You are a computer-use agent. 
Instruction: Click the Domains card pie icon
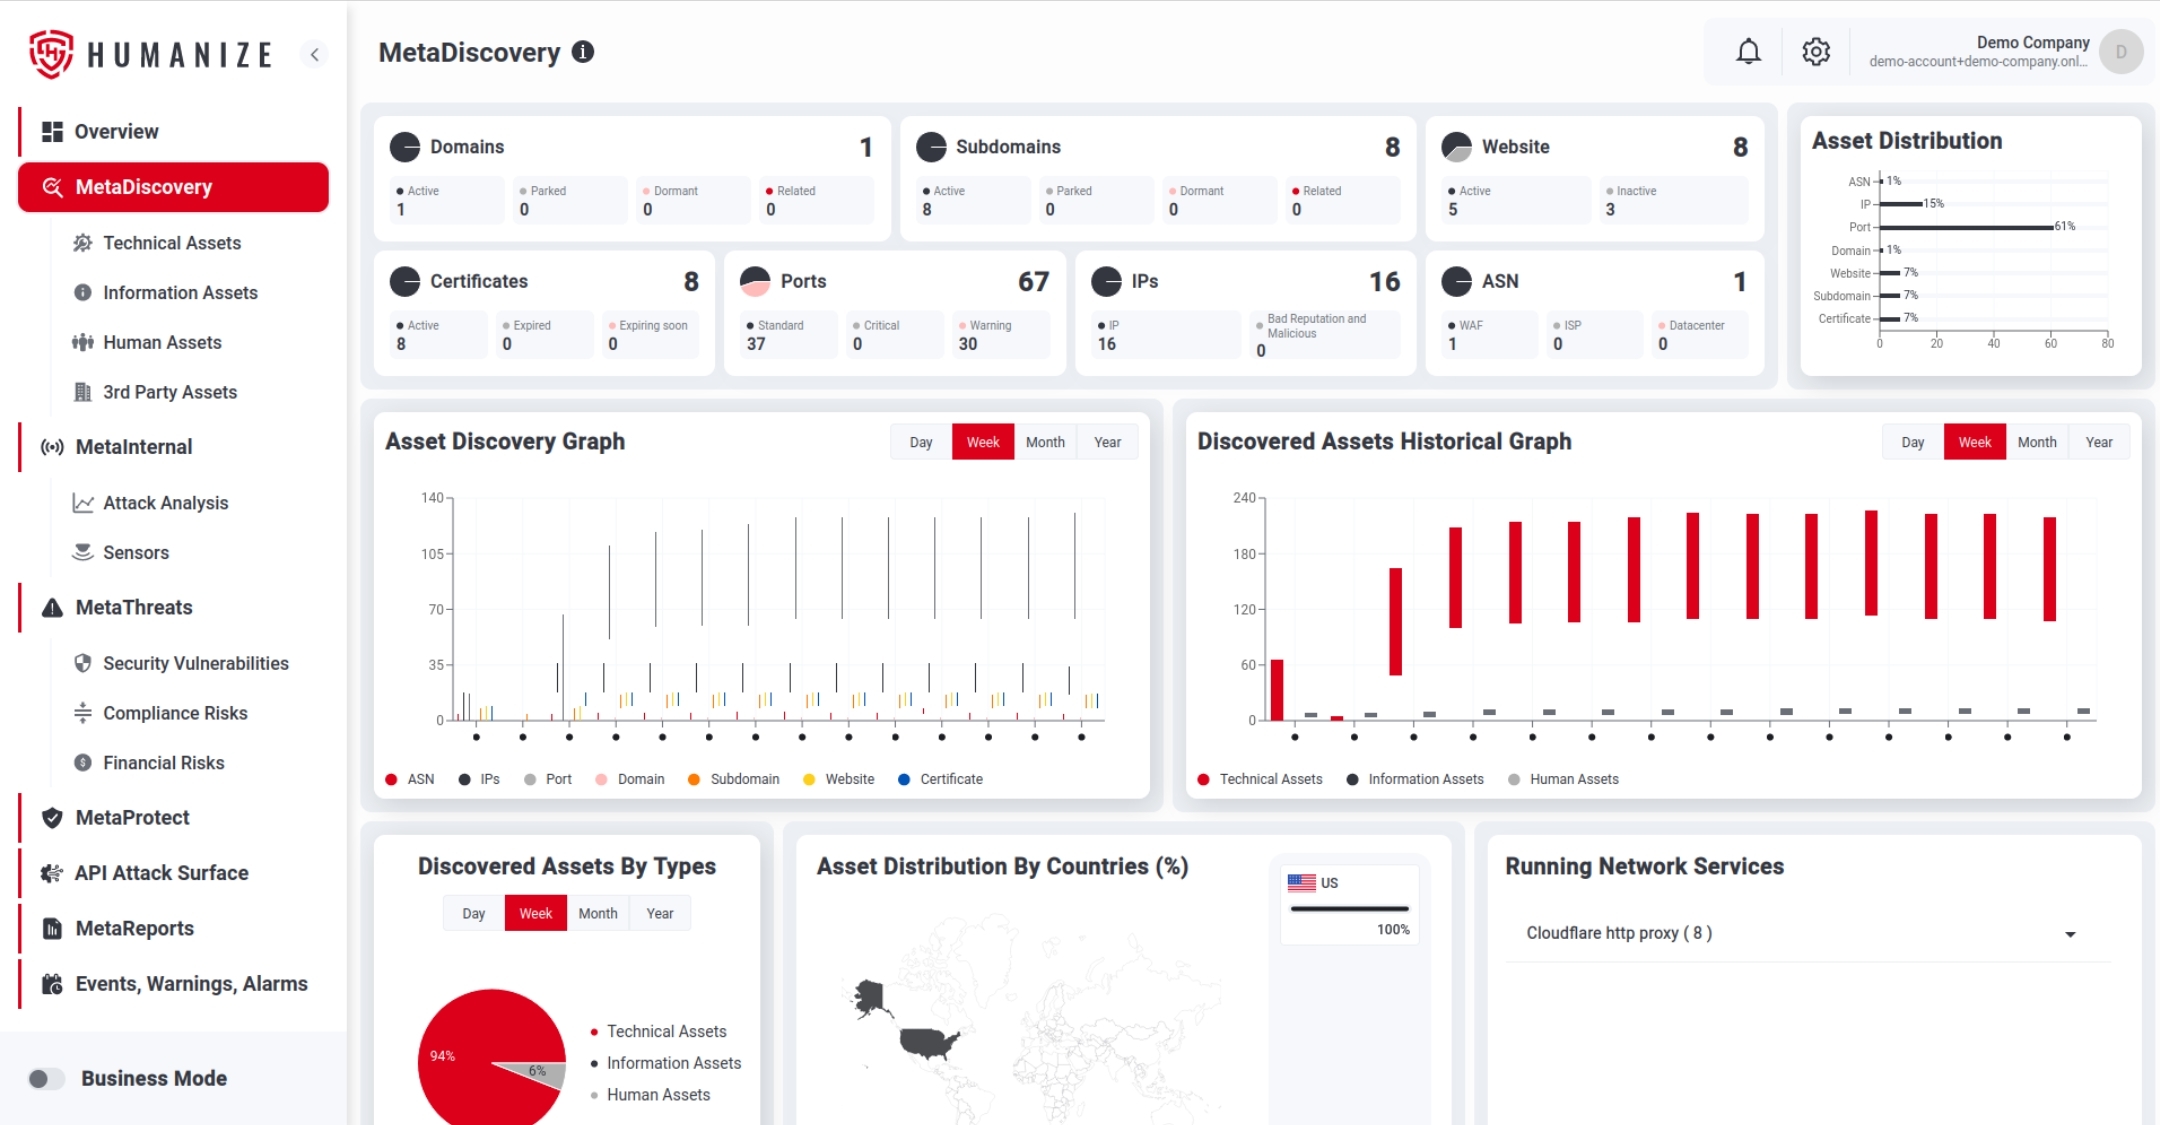(x=405, y=147)
